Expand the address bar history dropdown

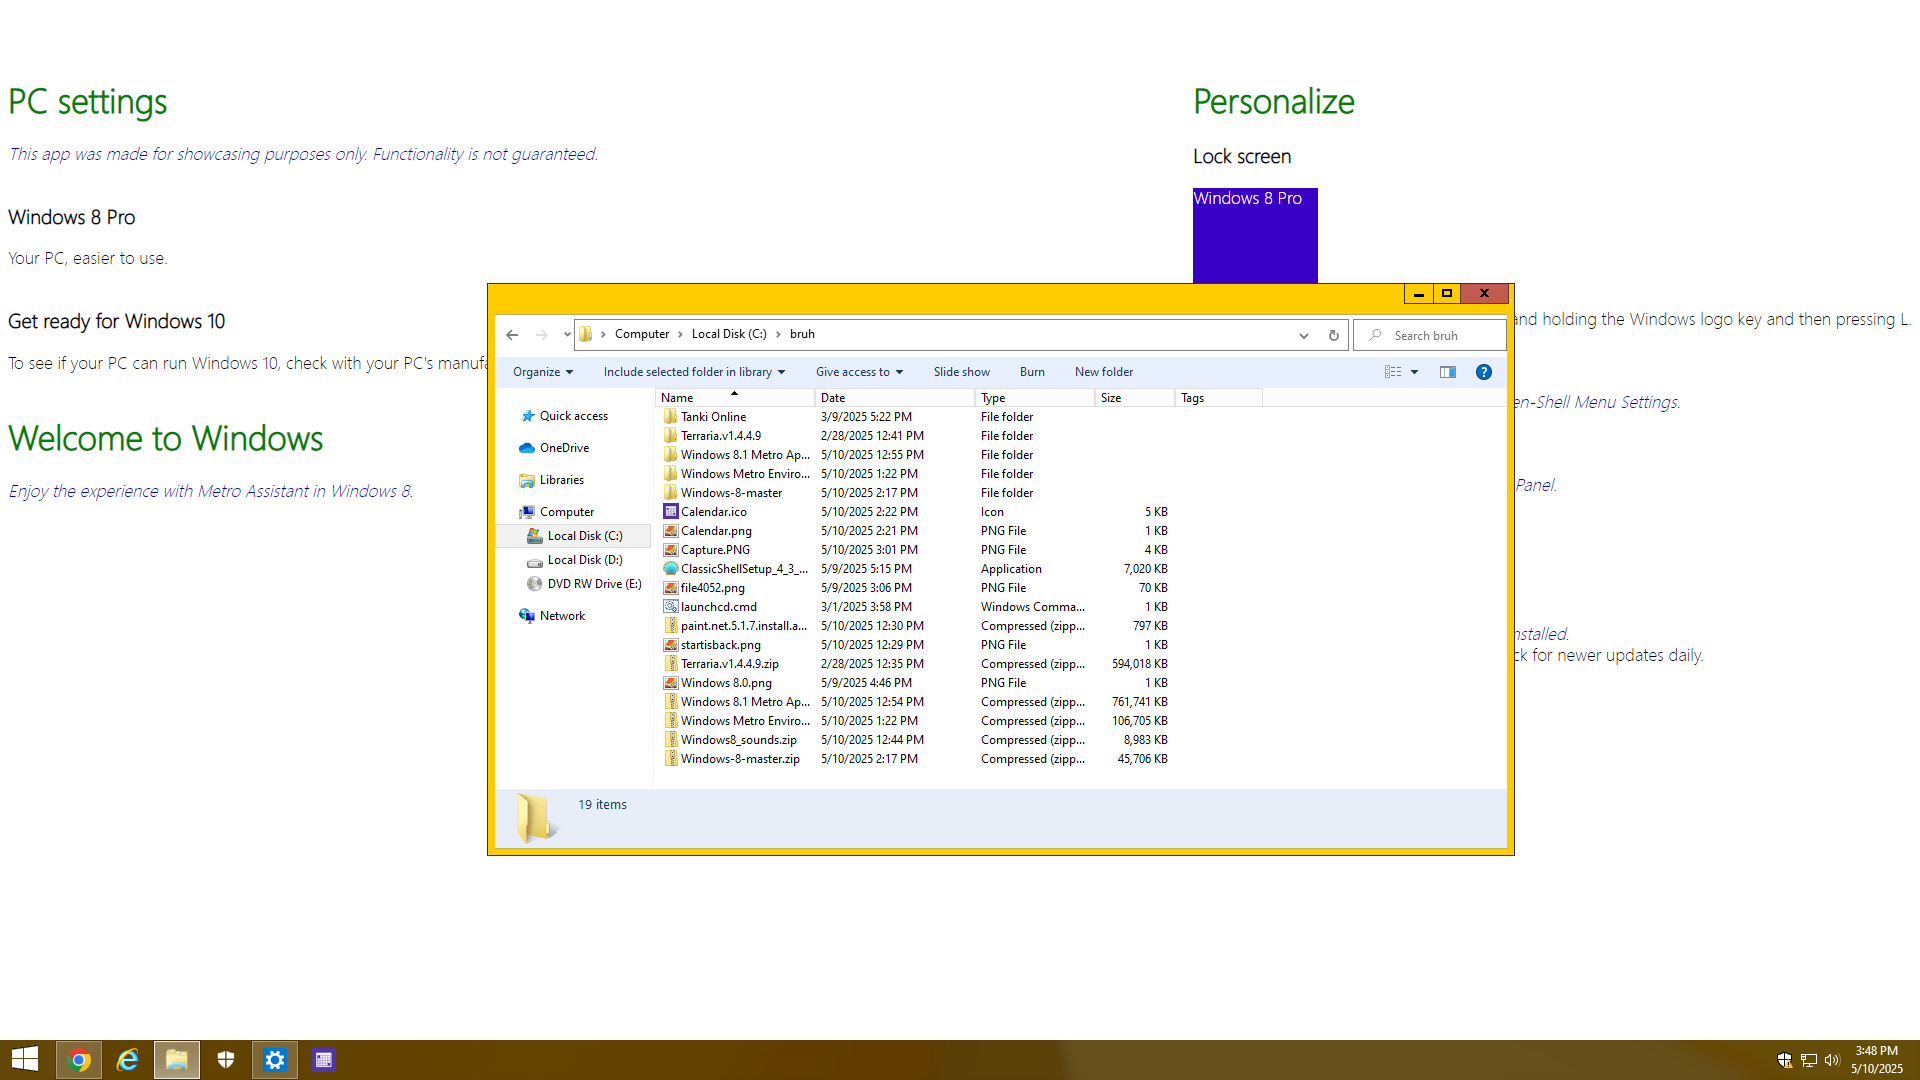[x=1304, y=335]
